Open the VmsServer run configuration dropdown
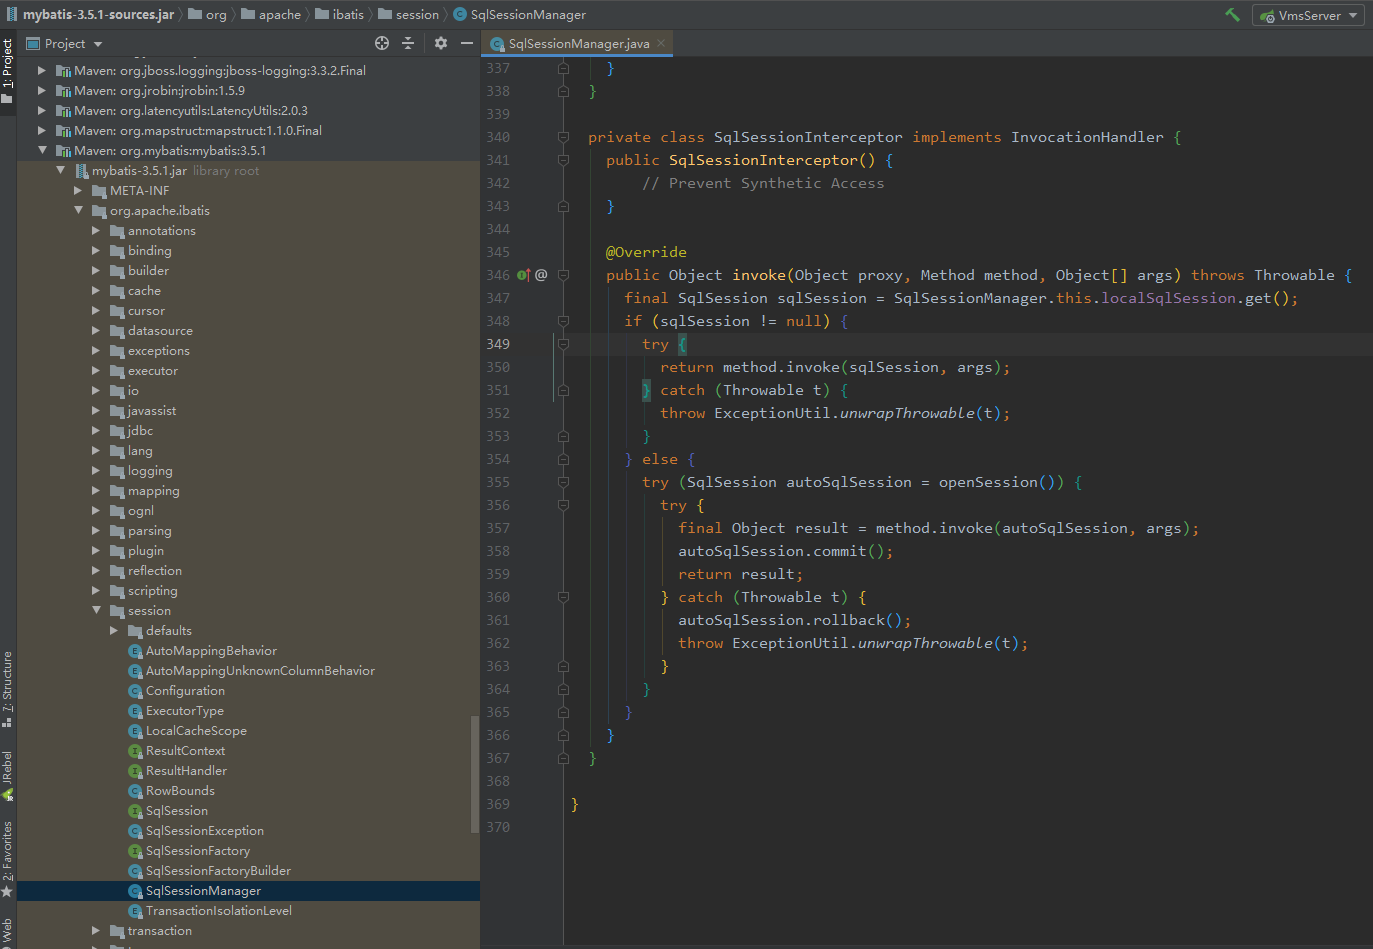This screenshot has height=949, width=1373. click(1308, 15)
